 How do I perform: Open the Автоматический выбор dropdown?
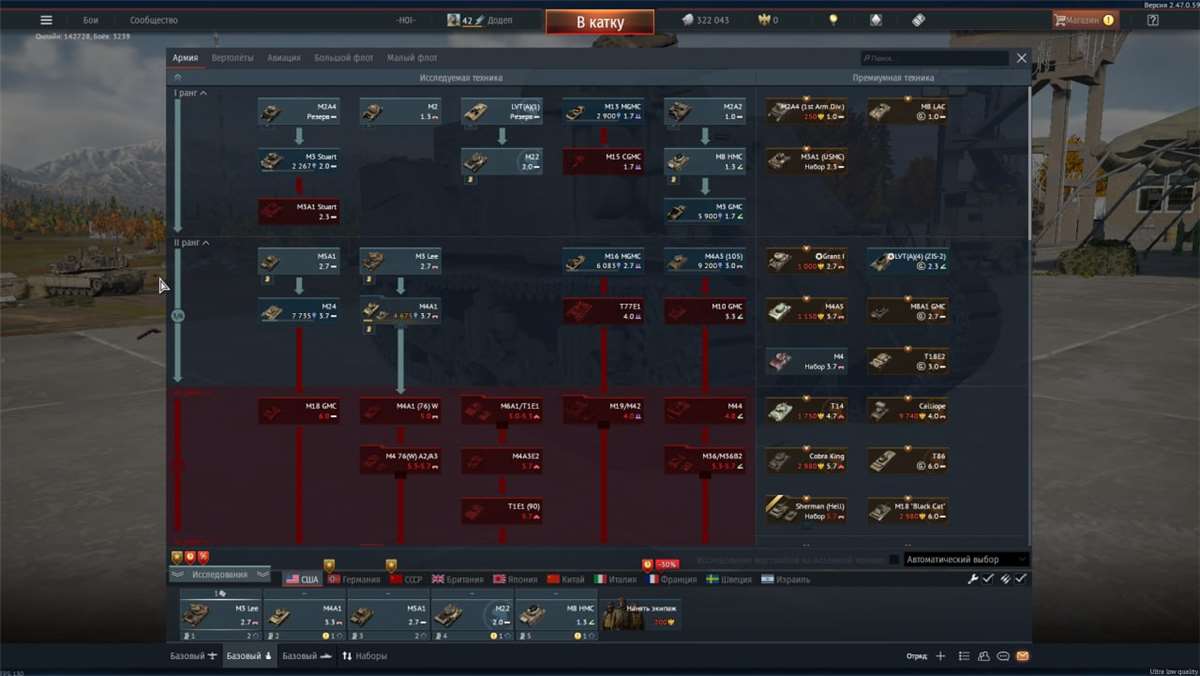966,560
